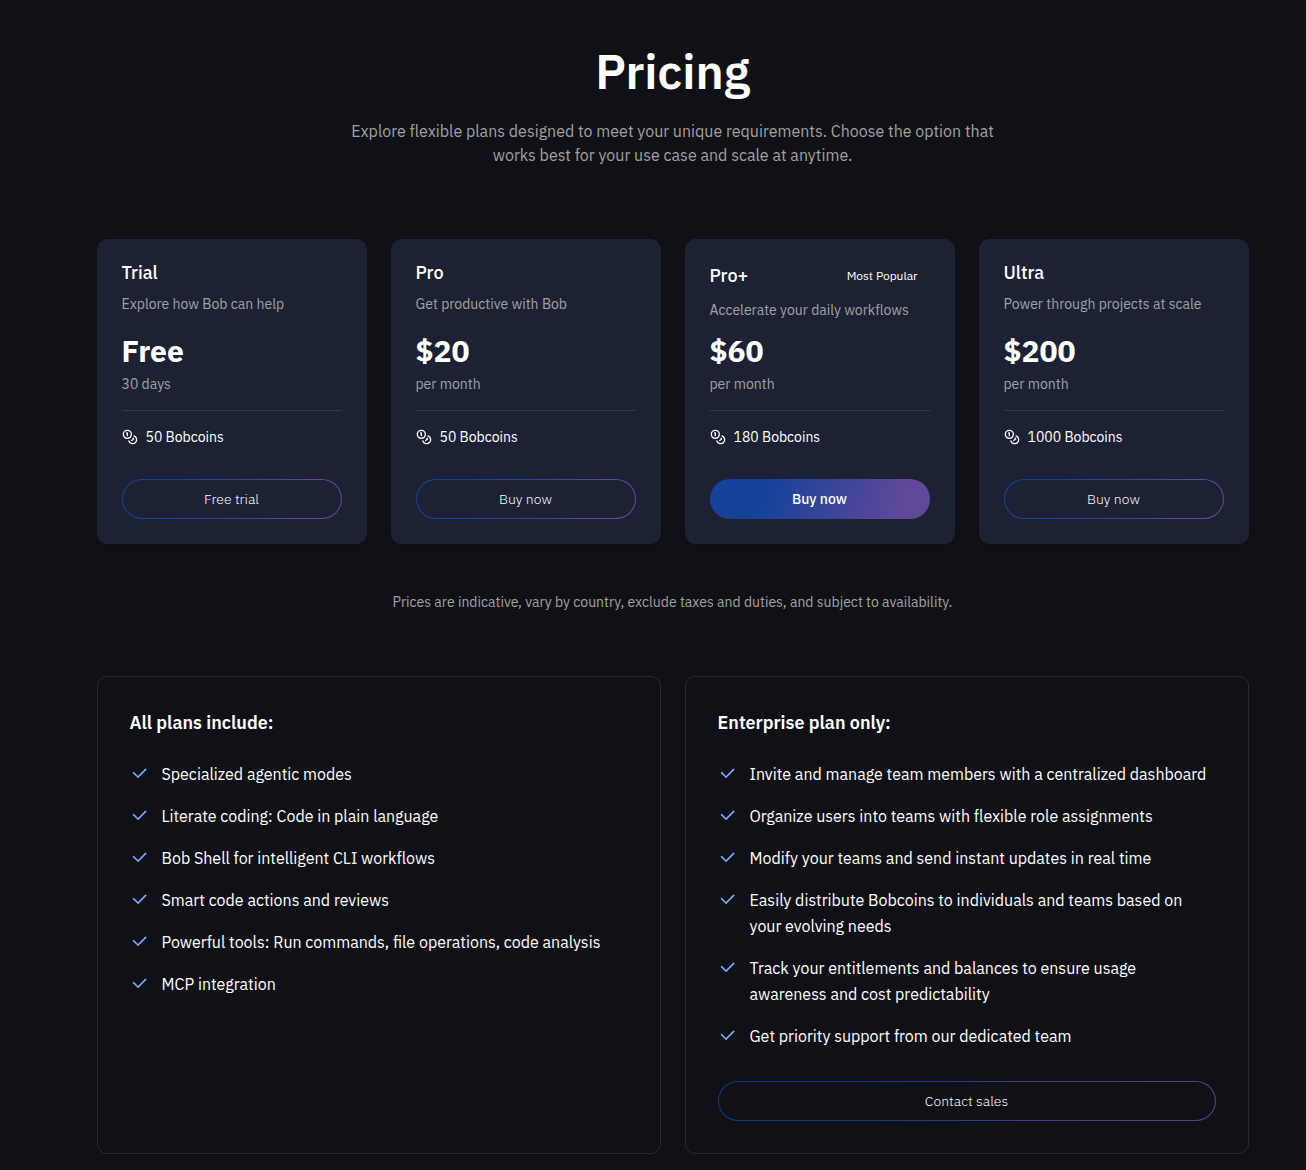Click the Bobcoins icon in Pro+ plan
The image size is (1306, 1170).
(x=718, y=437)
